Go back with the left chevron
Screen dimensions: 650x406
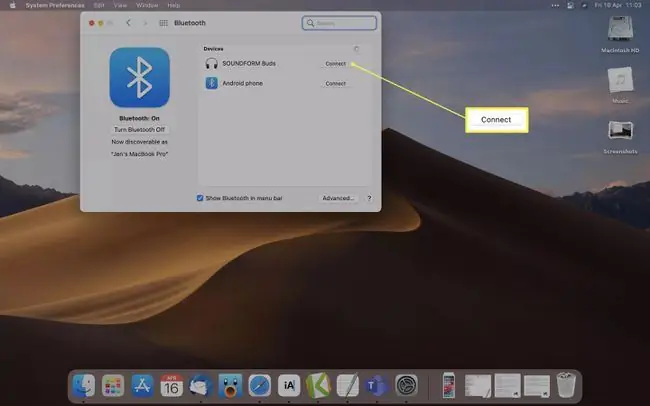[x=129, y=23]
